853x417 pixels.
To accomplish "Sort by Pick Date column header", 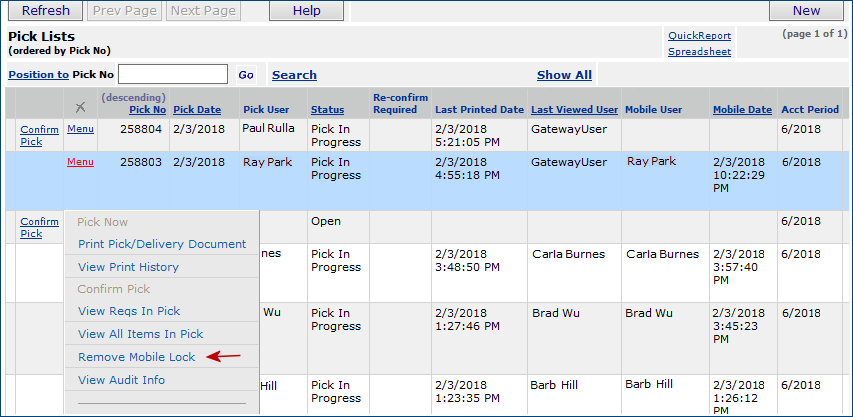I will tap(197, 109).
